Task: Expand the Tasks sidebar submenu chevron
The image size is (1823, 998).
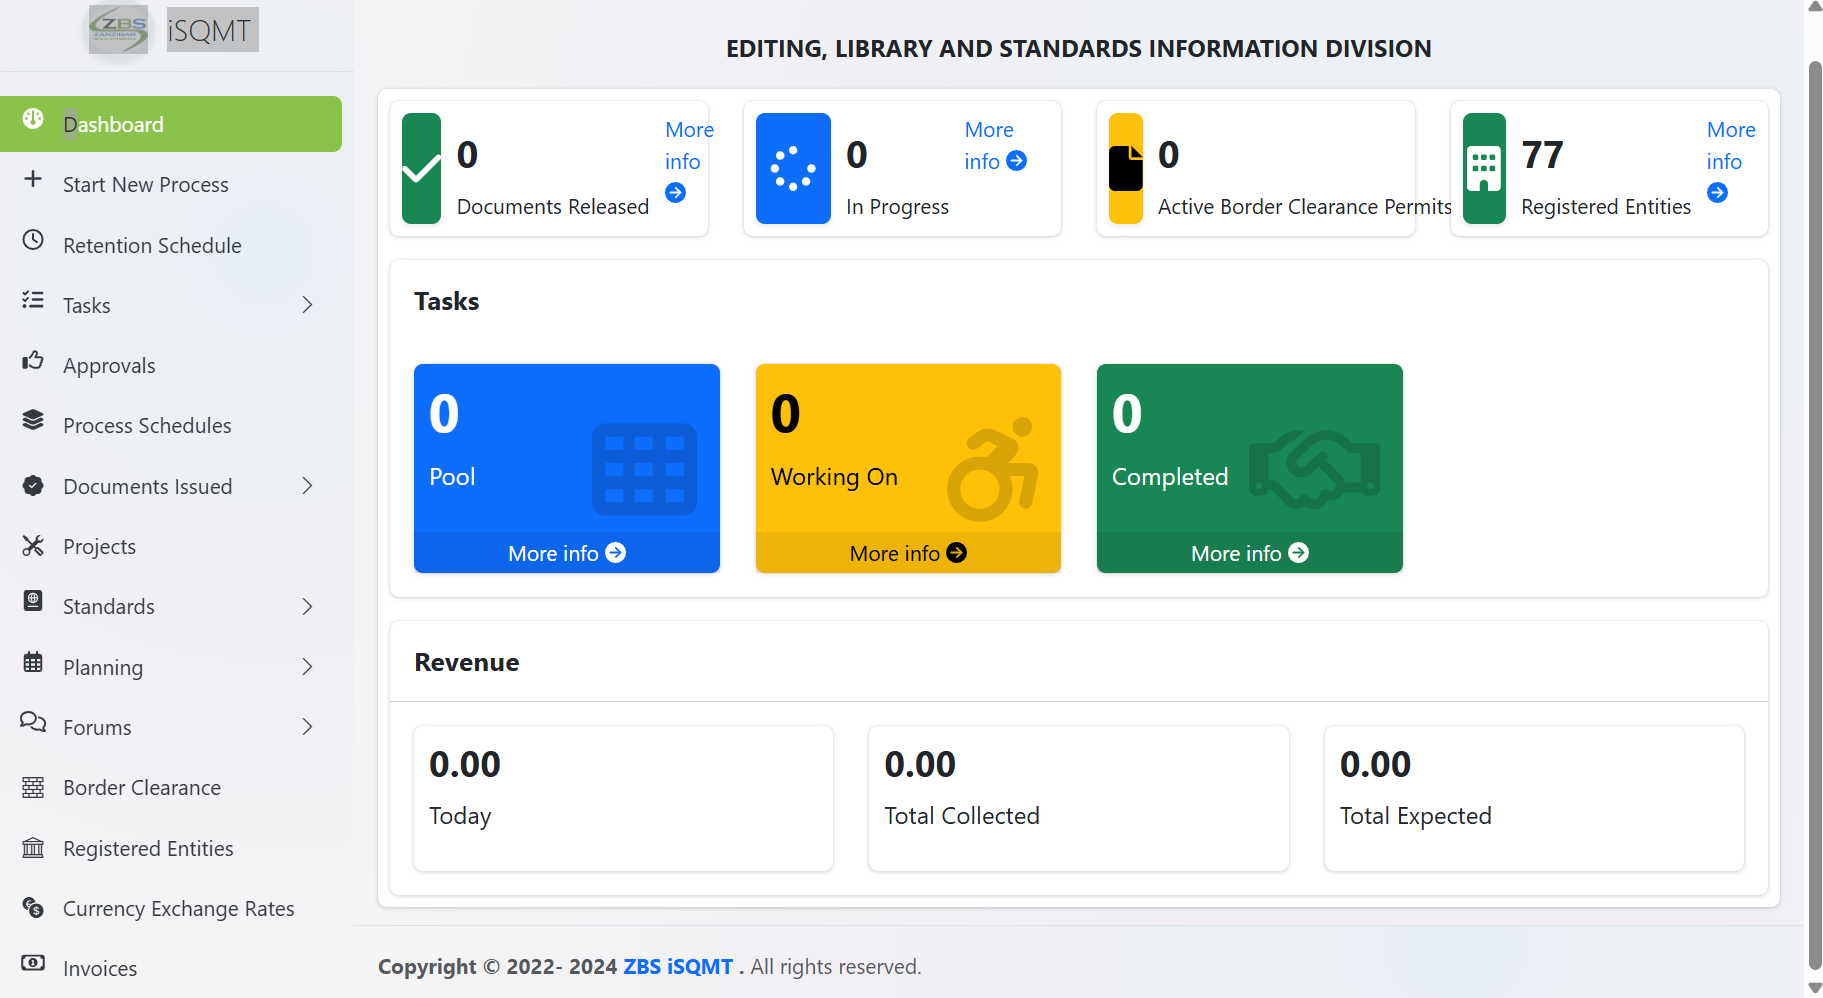Action: click(307, 305)
